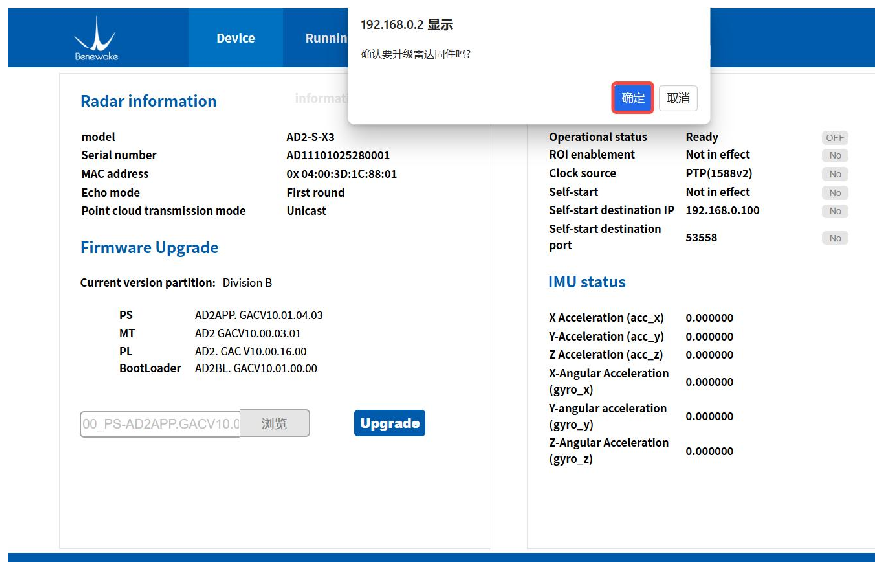Select BootLoader version AD2BL. GACV10.01.00.00
The height and width of the screenshot is (569, 882).
point(256,368)
